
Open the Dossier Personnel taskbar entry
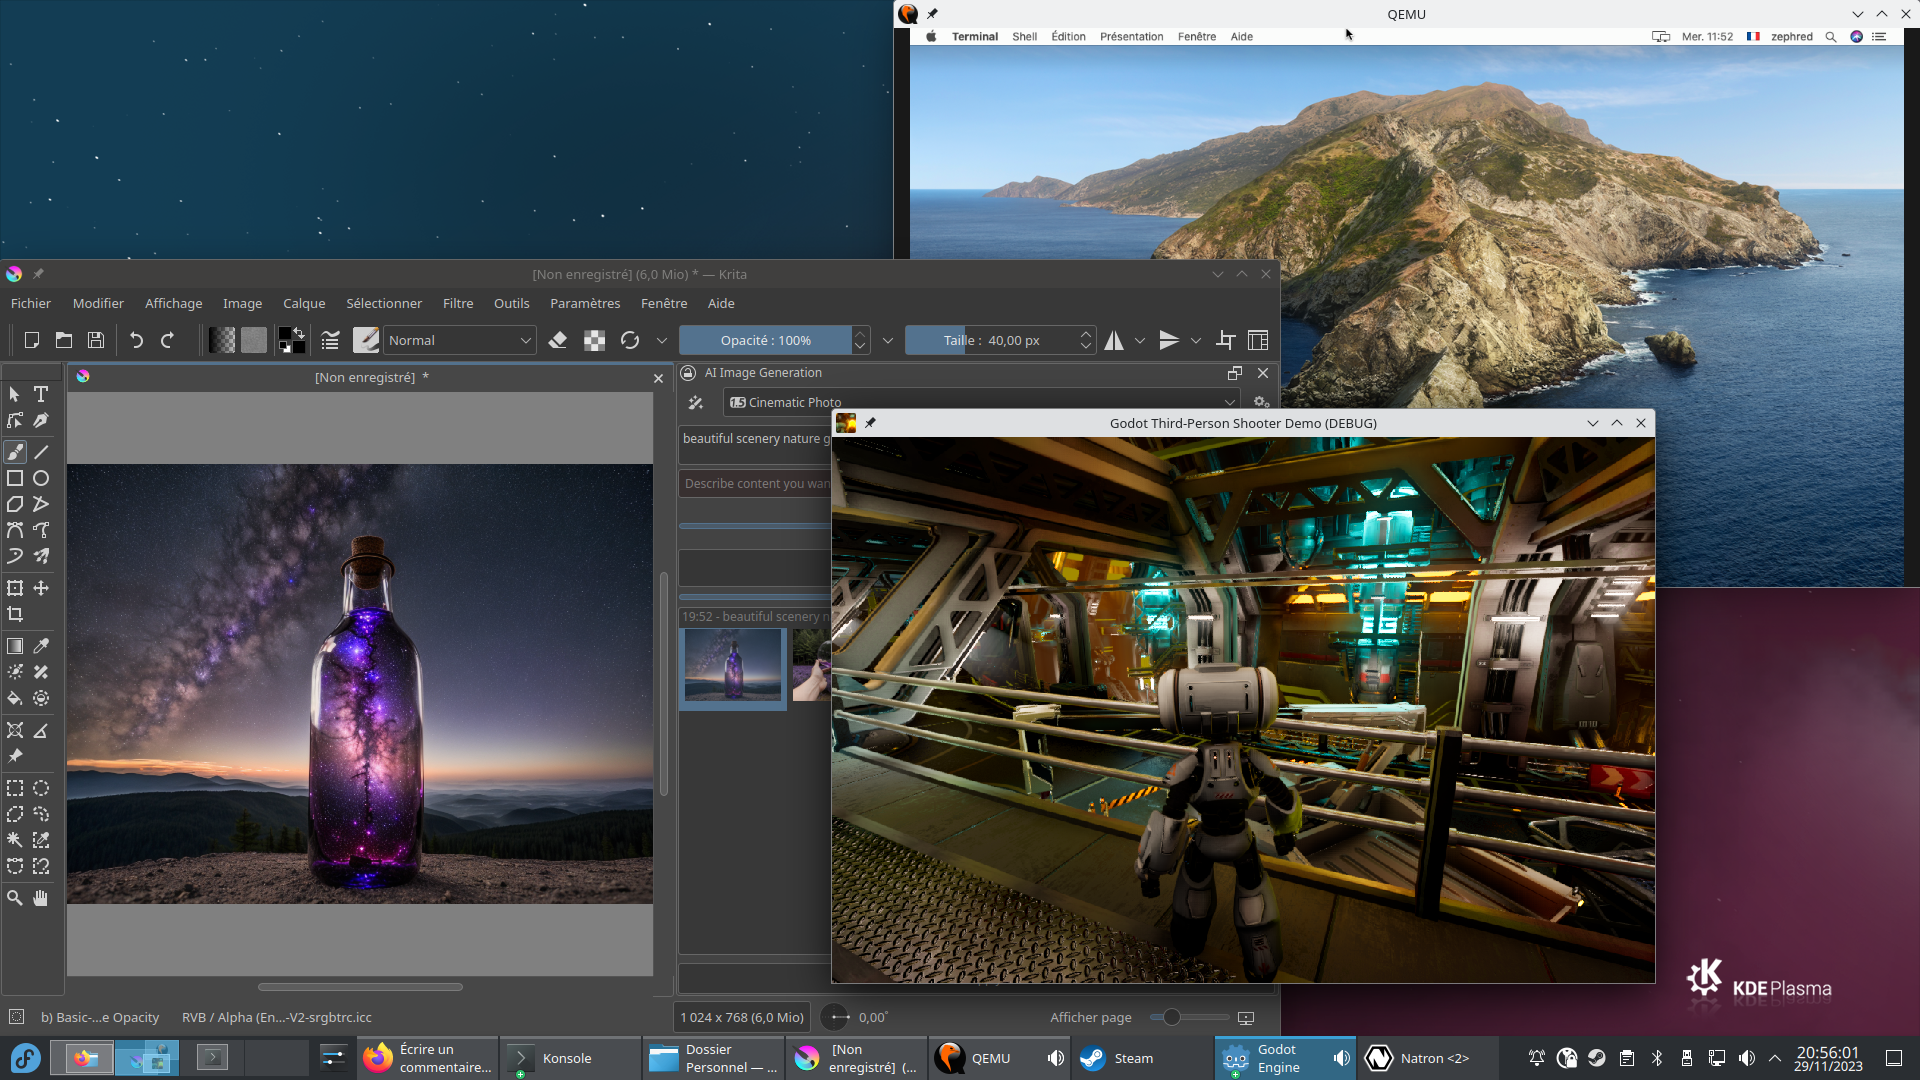click(712, 1058)
